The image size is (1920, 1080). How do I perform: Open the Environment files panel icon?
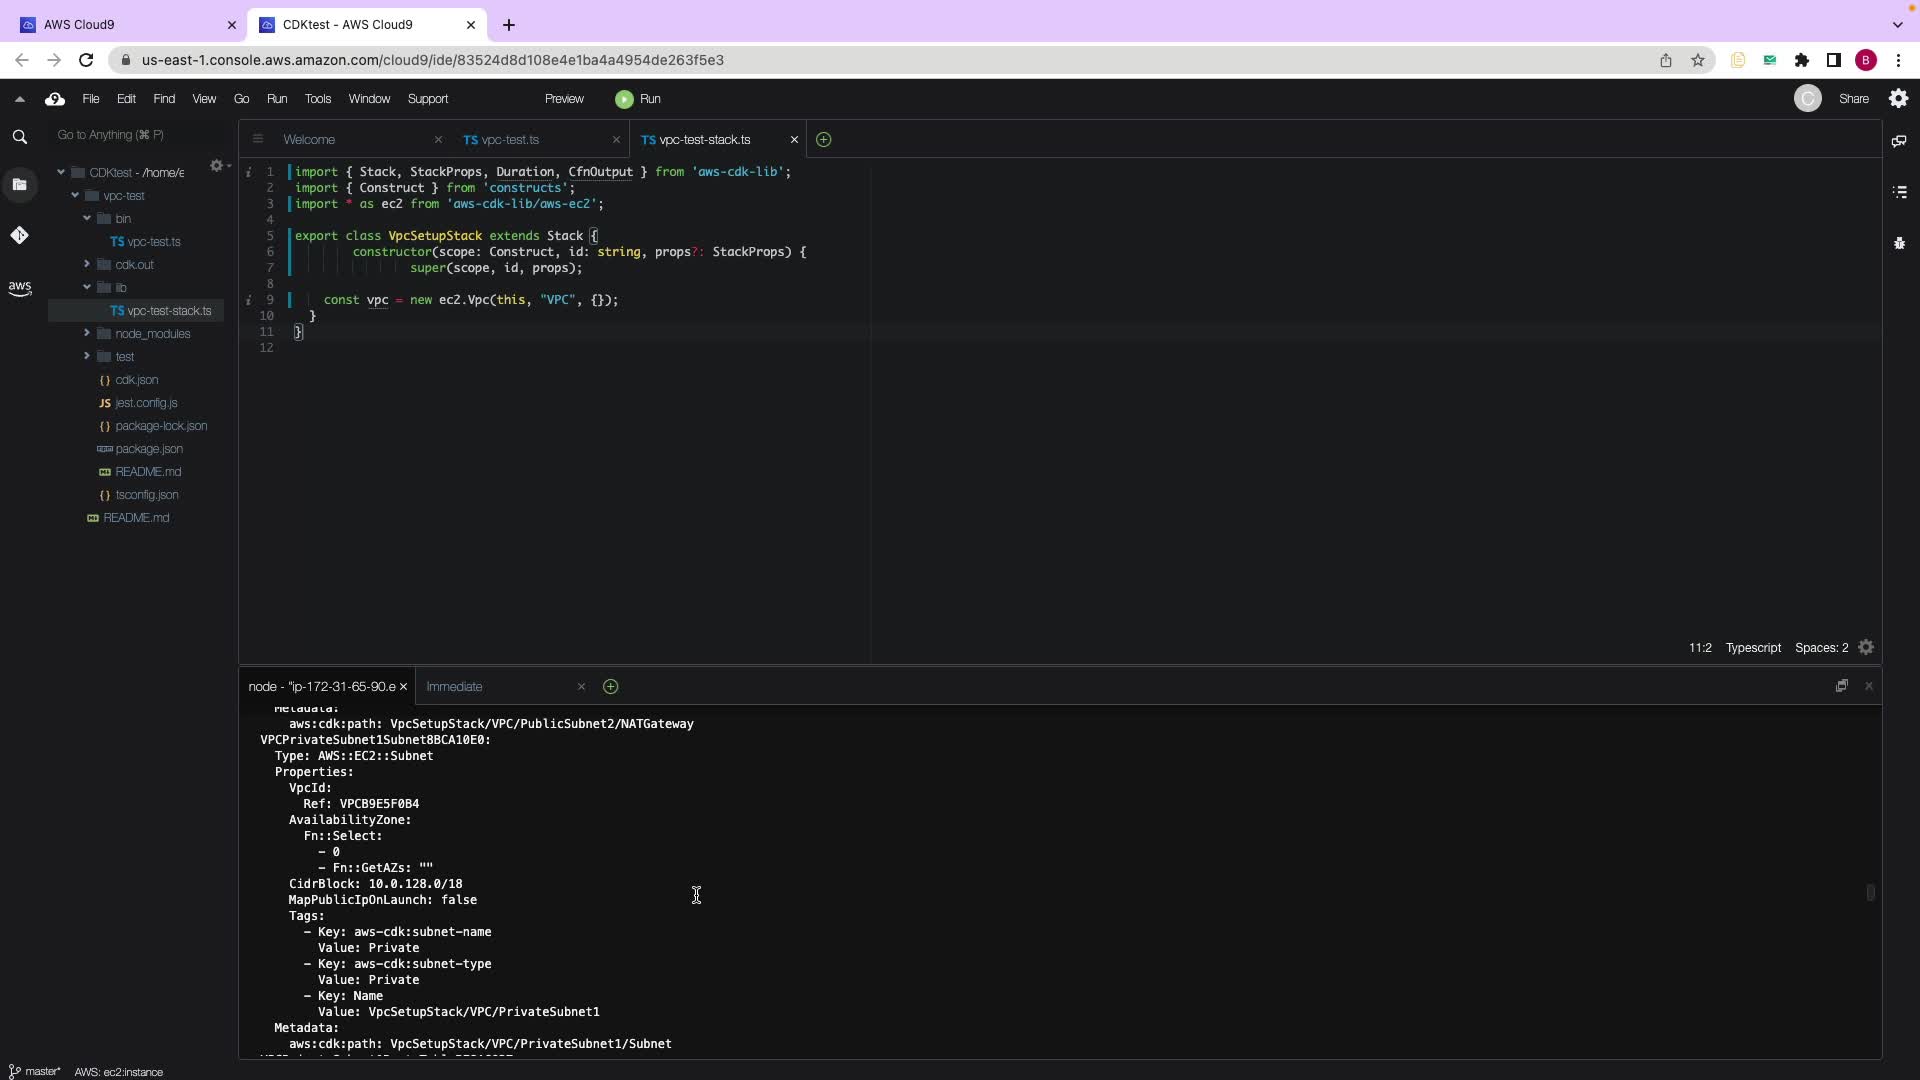(19, 184)
